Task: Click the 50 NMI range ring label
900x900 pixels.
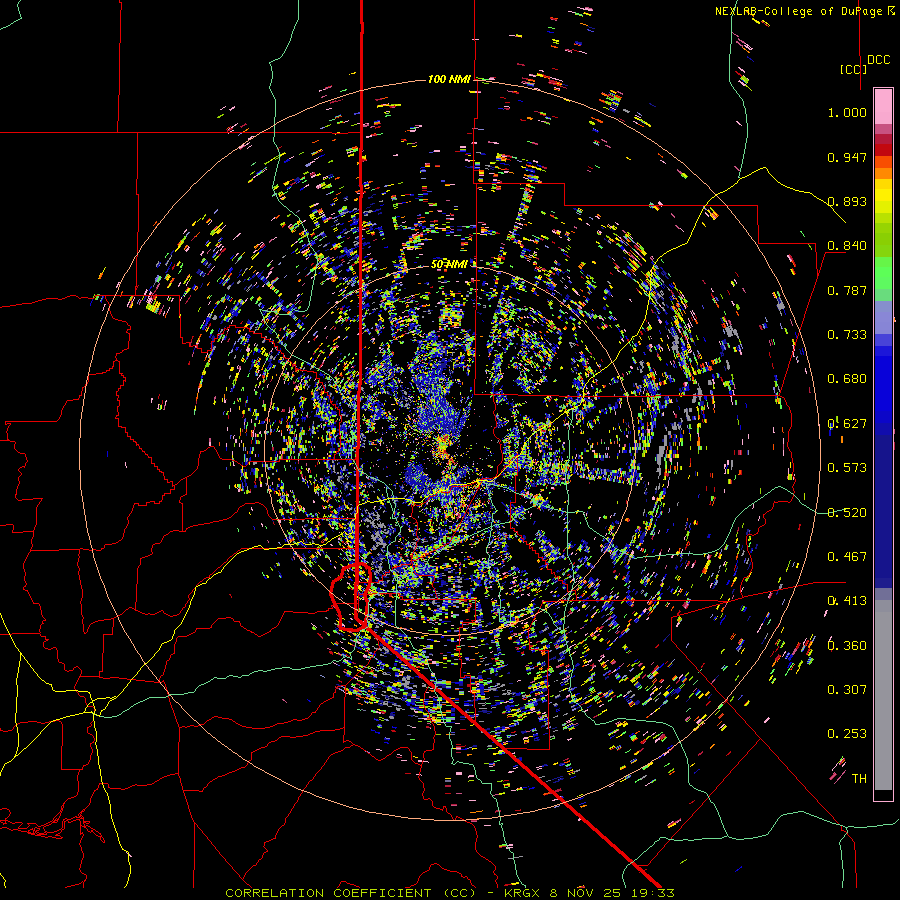Action: [x=449, y=264]
